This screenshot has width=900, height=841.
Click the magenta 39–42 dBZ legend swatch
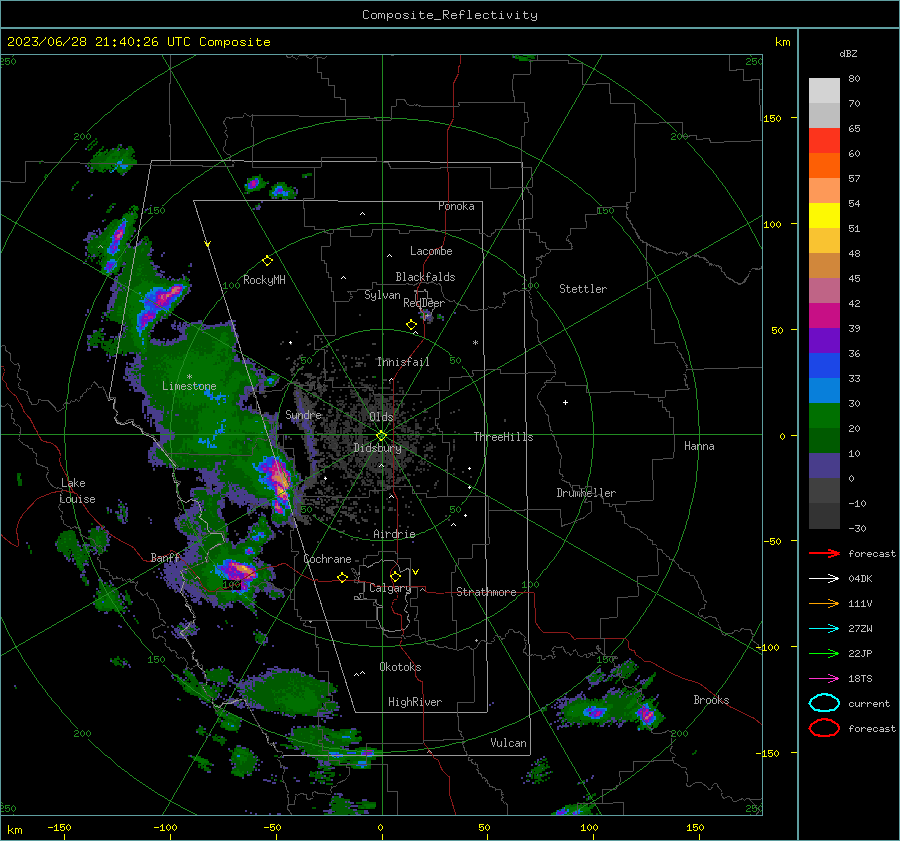pyautogui.click(x=824, y=316)
